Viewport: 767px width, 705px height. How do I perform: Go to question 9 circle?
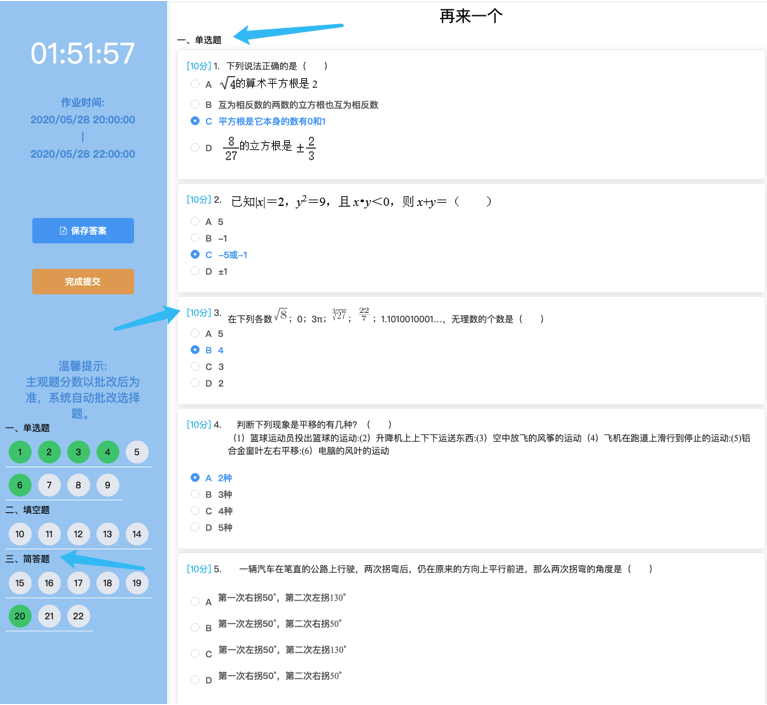click(108, 485)
